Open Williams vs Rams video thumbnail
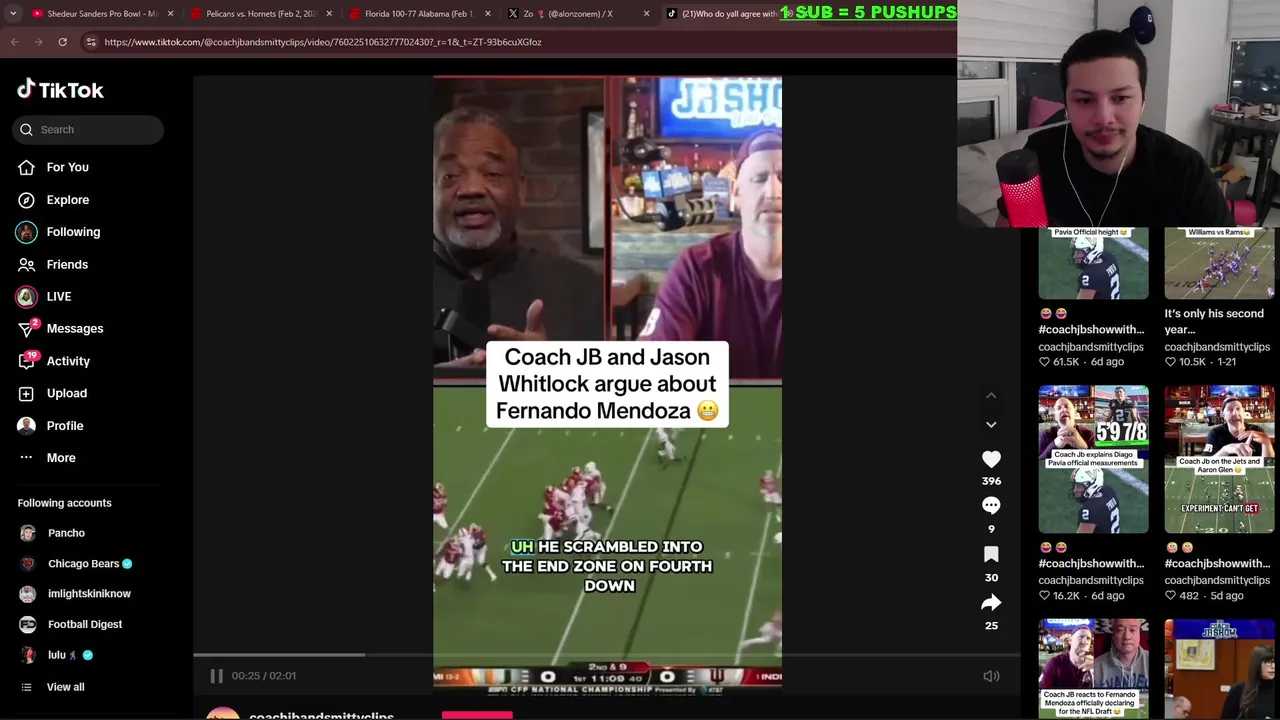Viewport: 1280px width, 720px height. (1219, 263)
